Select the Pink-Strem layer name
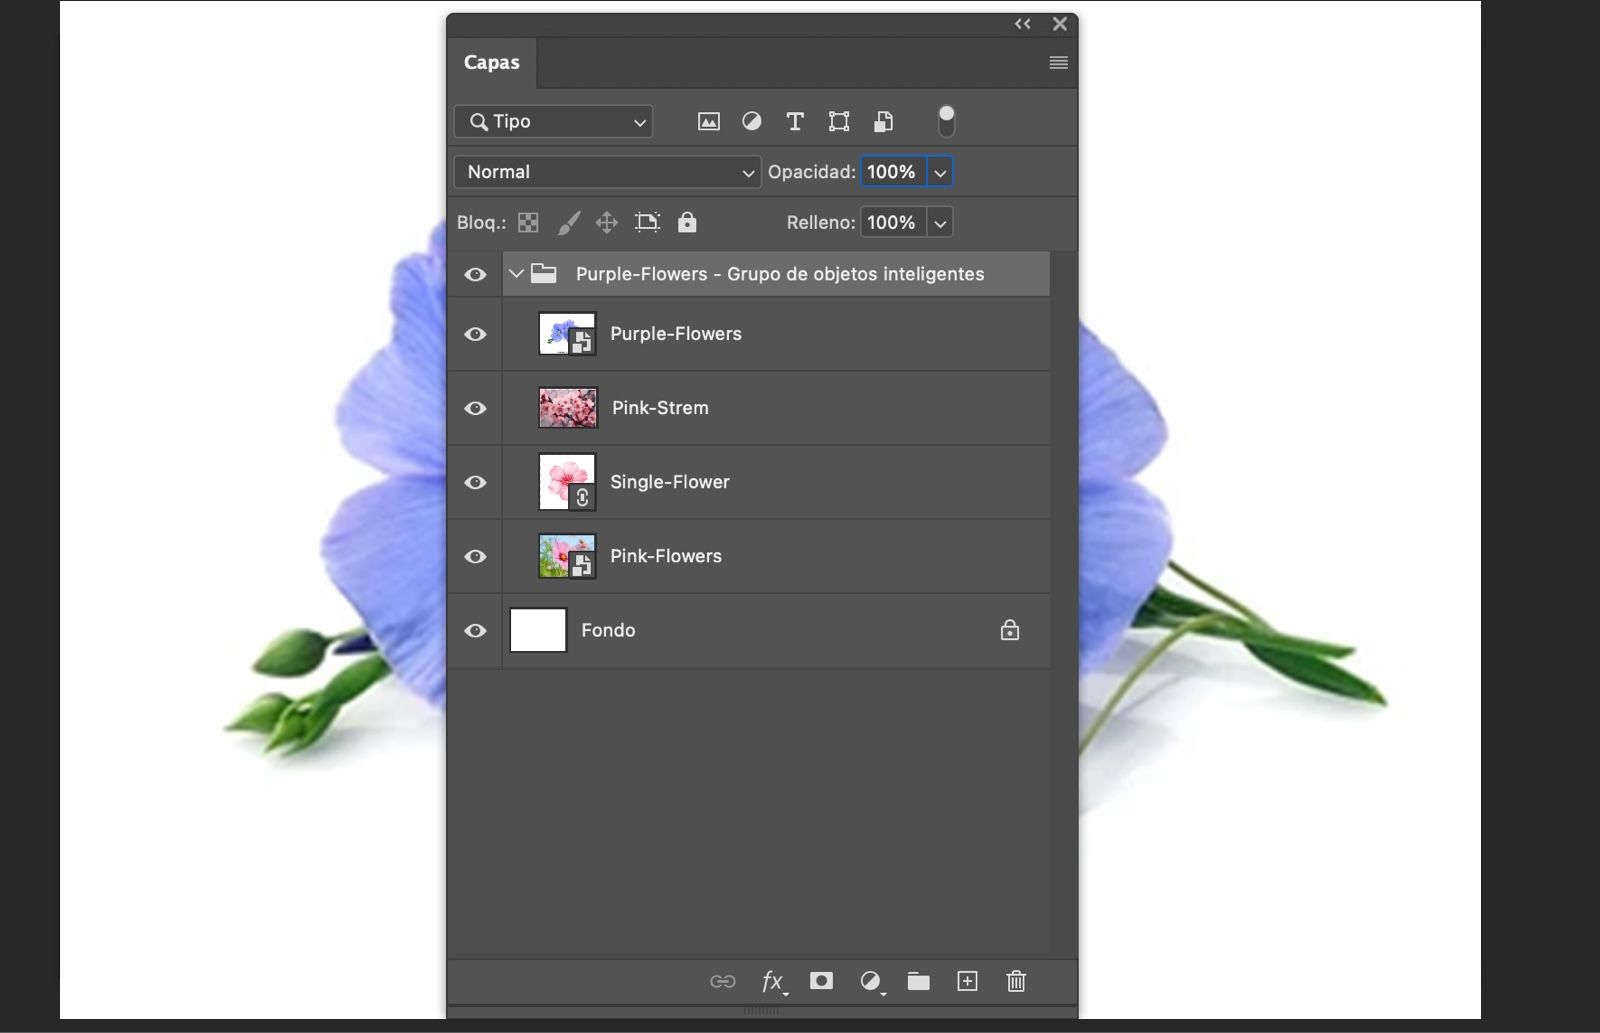Viewport: 1600px width, 1033px height. tap(660, 408)
